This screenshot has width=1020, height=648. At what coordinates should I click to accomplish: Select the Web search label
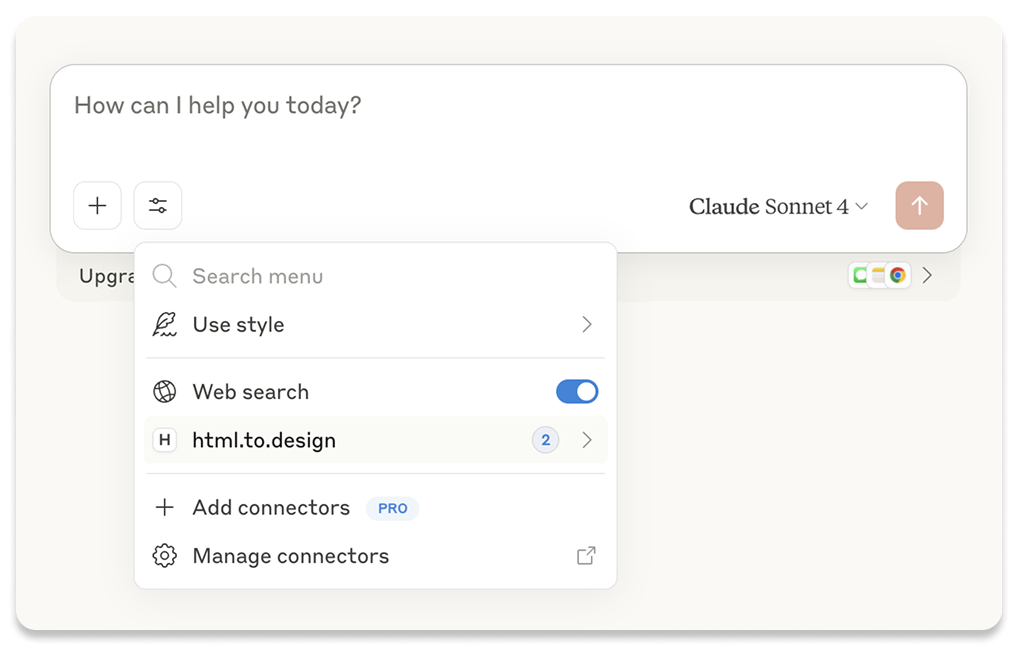(250, 392)
